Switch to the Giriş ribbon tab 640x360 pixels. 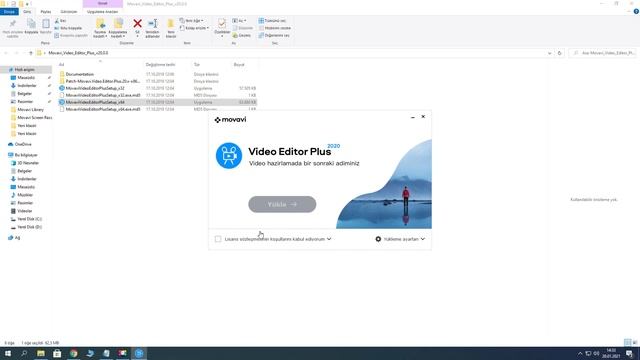point(27,12)
